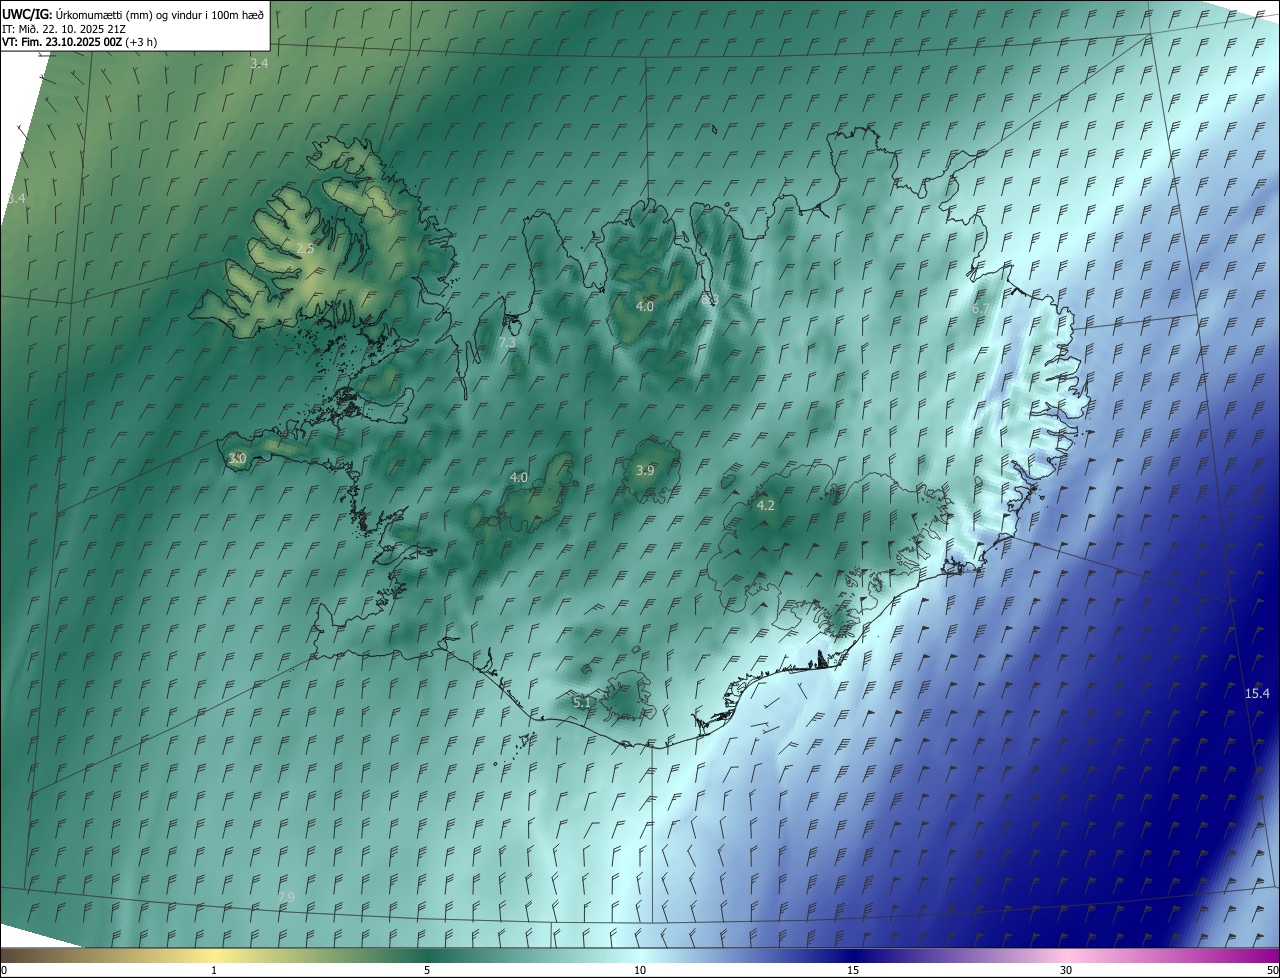1280x978 pixels.
Task: Click the 15.4 value in the dark blue band
Action: tap(1257, 693)
